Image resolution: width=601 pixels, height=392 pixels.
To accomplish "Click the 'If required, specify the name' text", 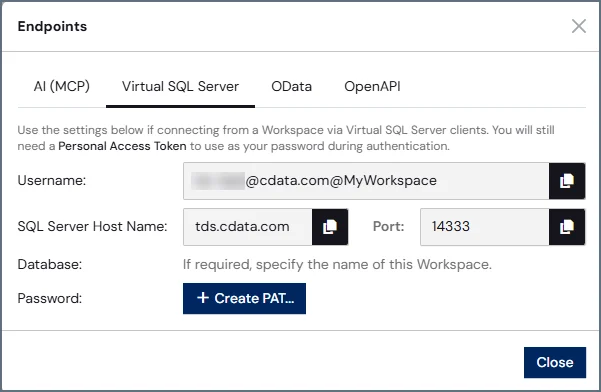I will 337,264.
